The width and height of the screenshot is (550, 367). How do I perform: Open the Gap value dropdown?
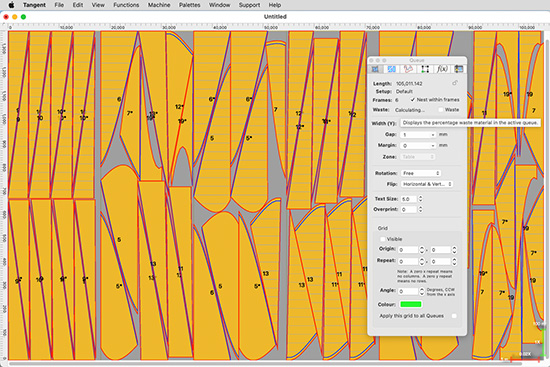418,135
